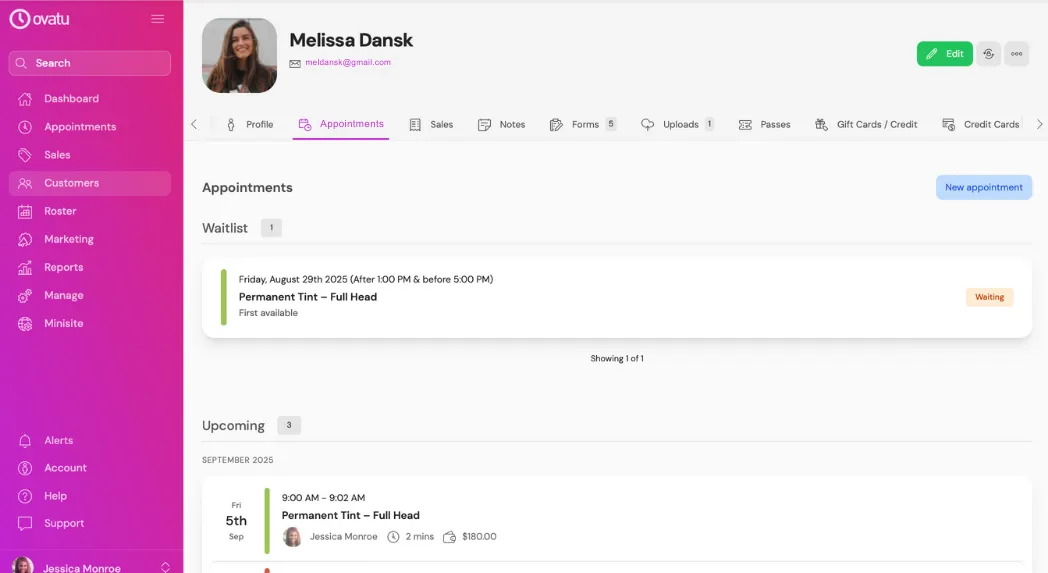Click the Sales tag icon in sidebar
Viewport: 1048px width, 573px height.
25,155
